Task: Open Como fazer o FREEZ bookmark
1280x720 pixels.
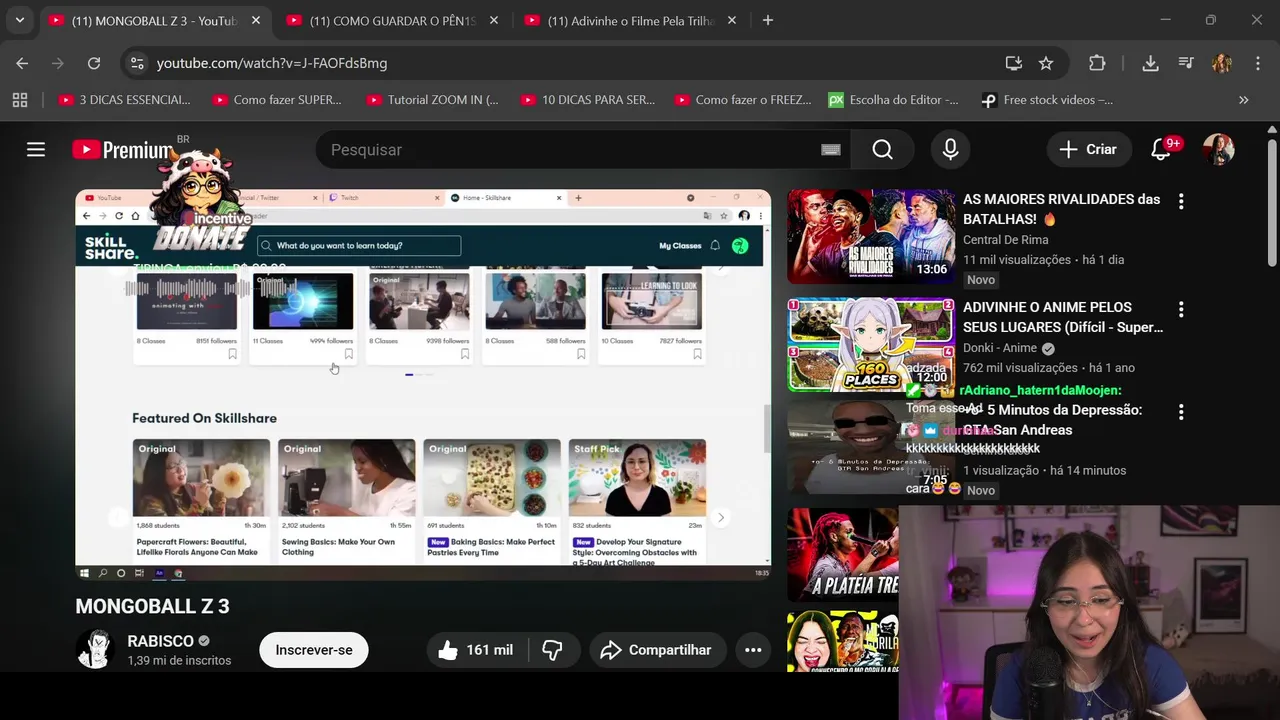Action: coord(742,100)
